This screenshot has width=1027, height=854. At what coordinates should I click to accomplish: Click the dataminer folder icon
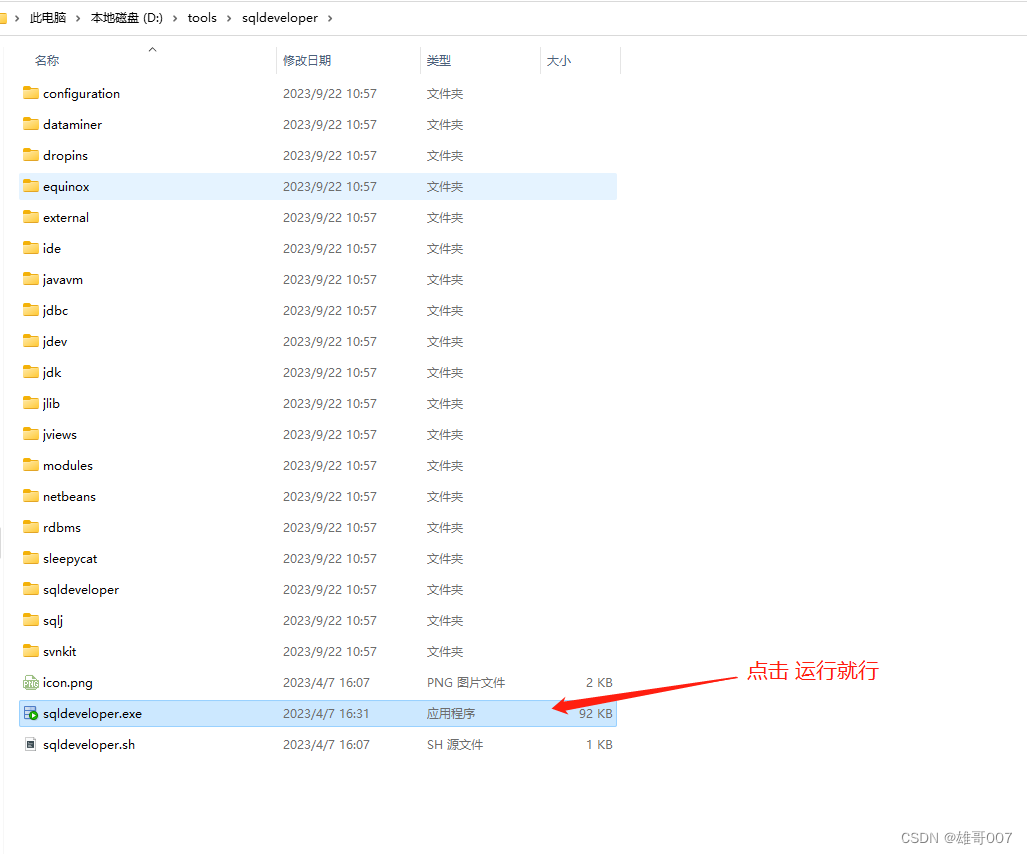click(31, 124)
